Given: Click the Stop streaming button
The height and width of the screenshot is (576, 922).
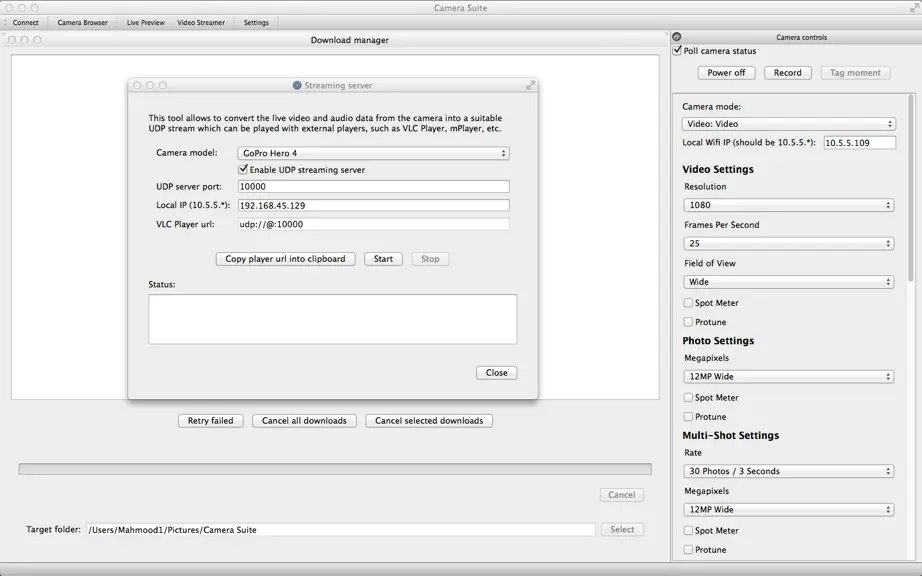Looking at the screenshot, I should 430,259.
